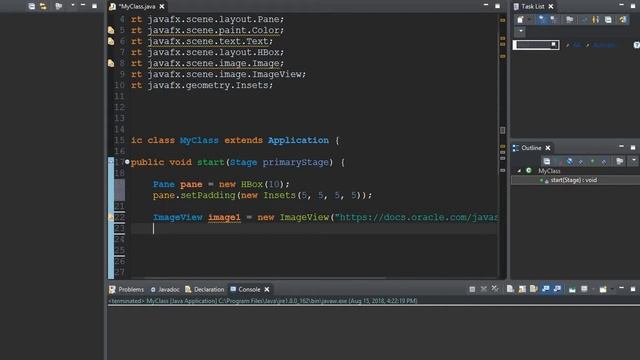Toggle Scheduled presentation in Task List toolbar

[553, 20]
